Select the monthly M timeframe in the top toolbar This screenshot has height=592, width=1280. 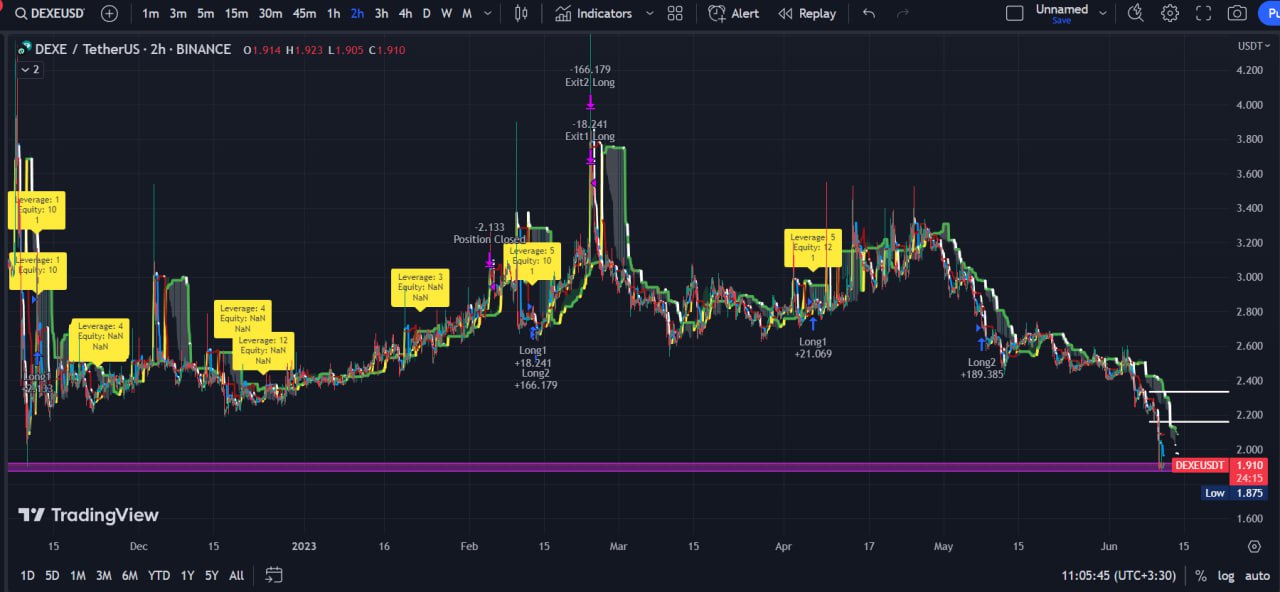tap(467, 13)
